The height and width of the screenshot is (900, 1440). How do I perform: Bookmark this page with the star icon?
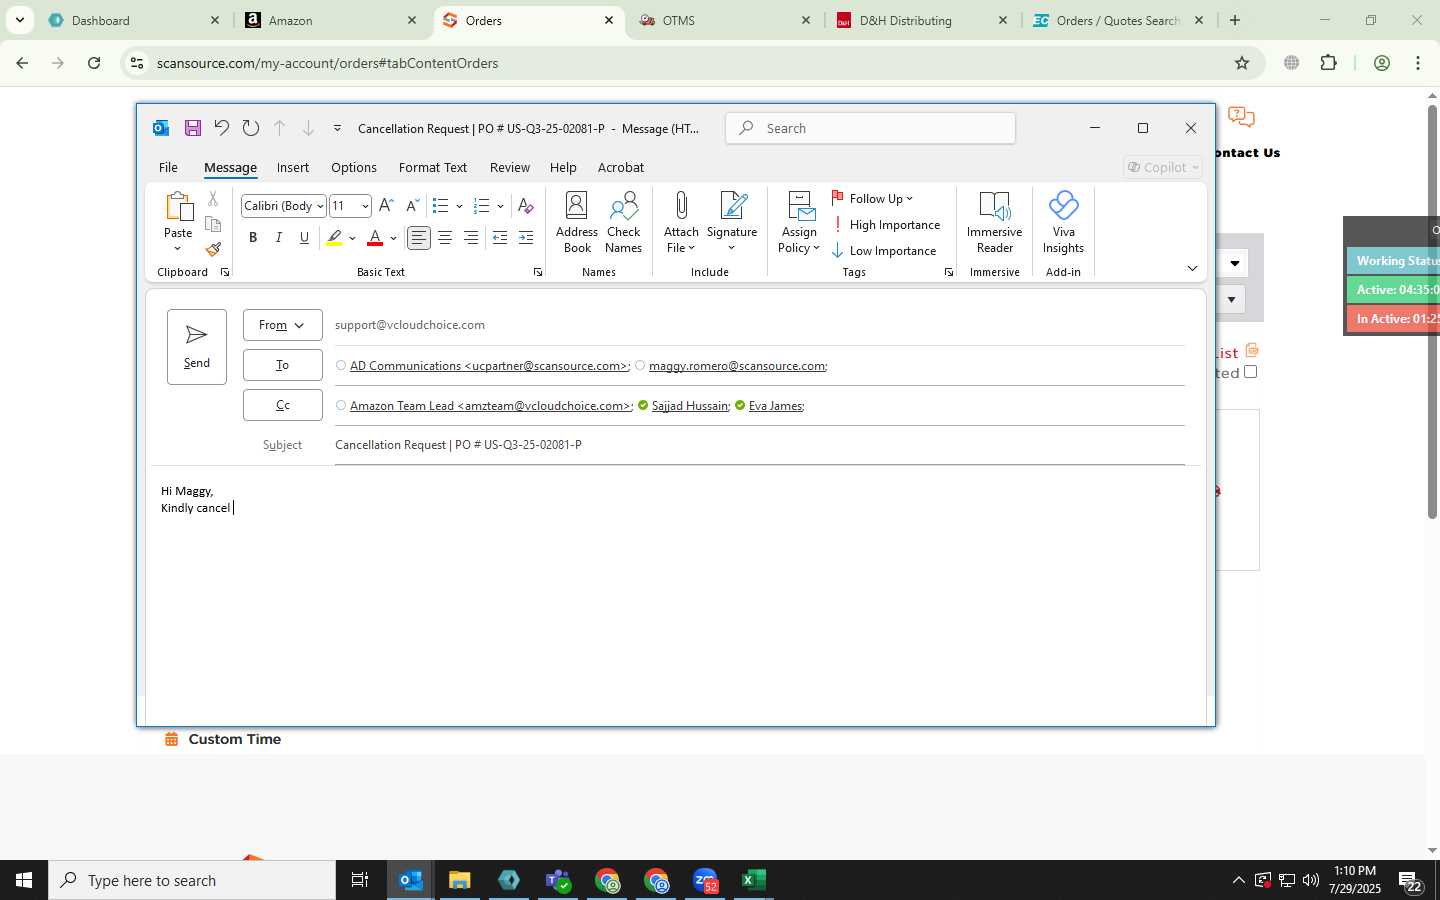(1242, 63)
